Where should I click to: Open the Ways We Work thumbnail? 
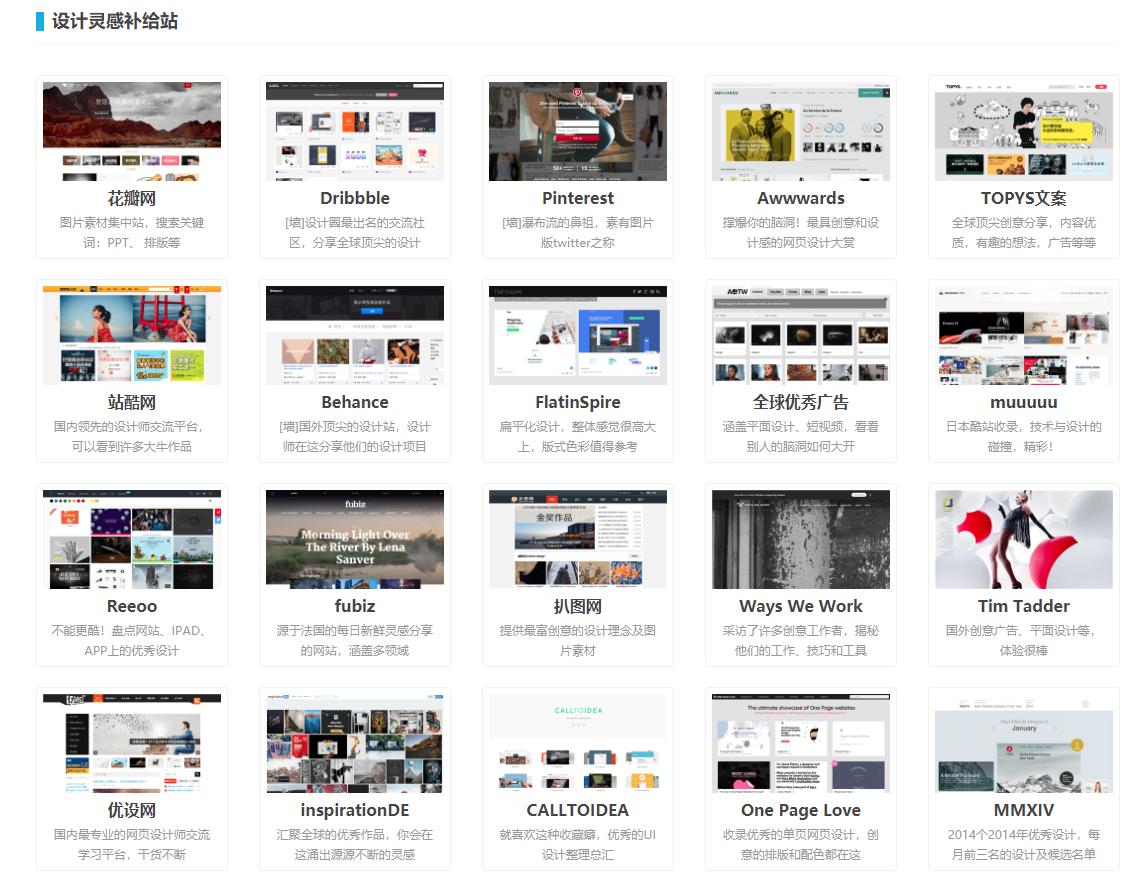[x=801, y=539]
